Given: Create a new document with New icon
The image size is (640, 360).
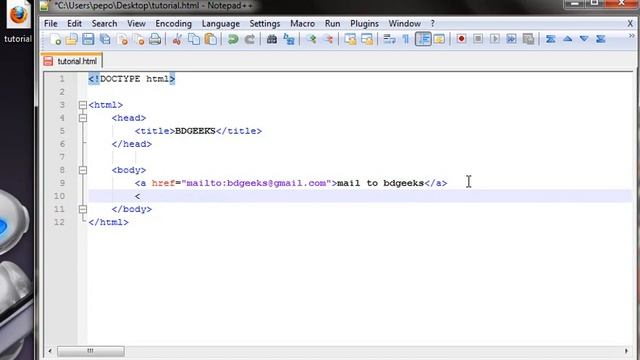Looking at the screenshot, I should 56,39.
